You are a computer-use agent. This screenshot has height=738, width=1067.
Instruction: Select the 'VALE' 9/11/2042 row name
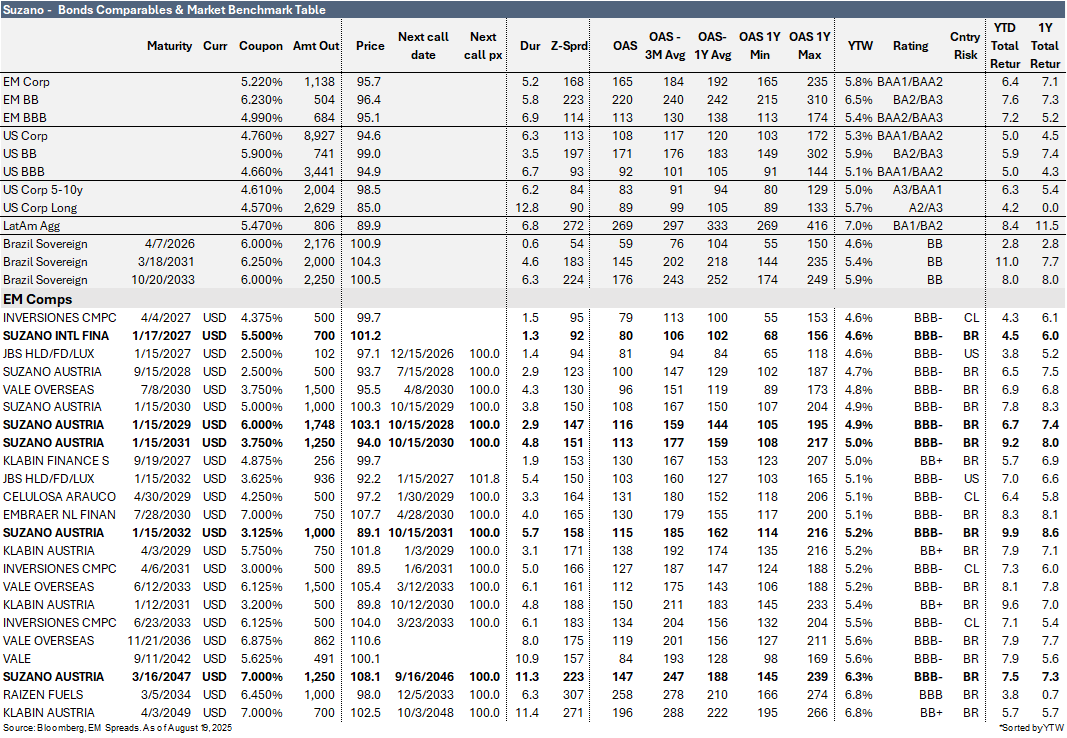[17, 658]
